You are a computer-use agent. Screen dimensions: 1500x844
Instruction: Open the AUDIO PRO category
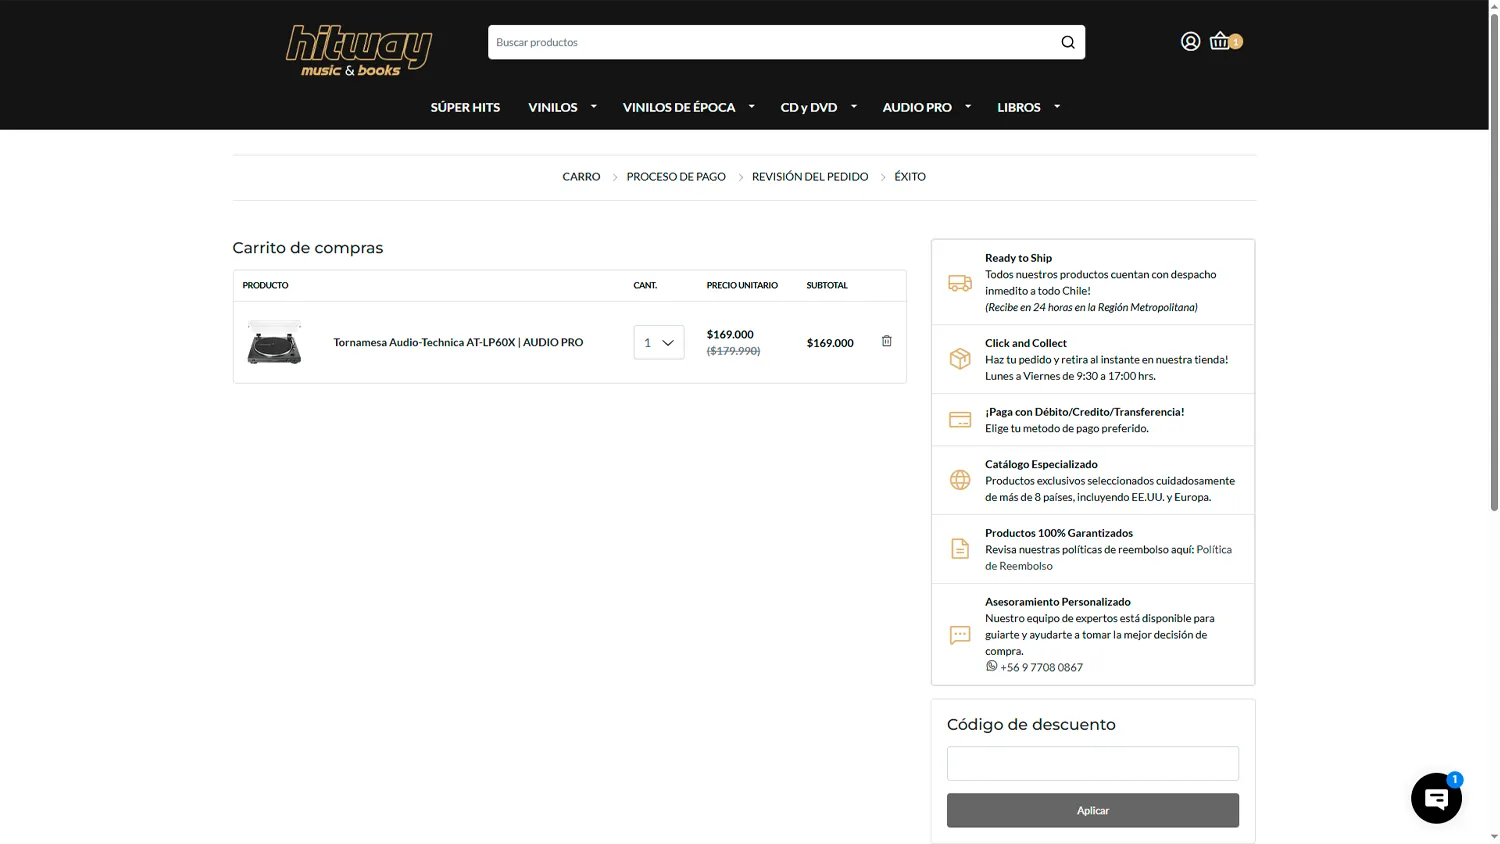(917, 107)
